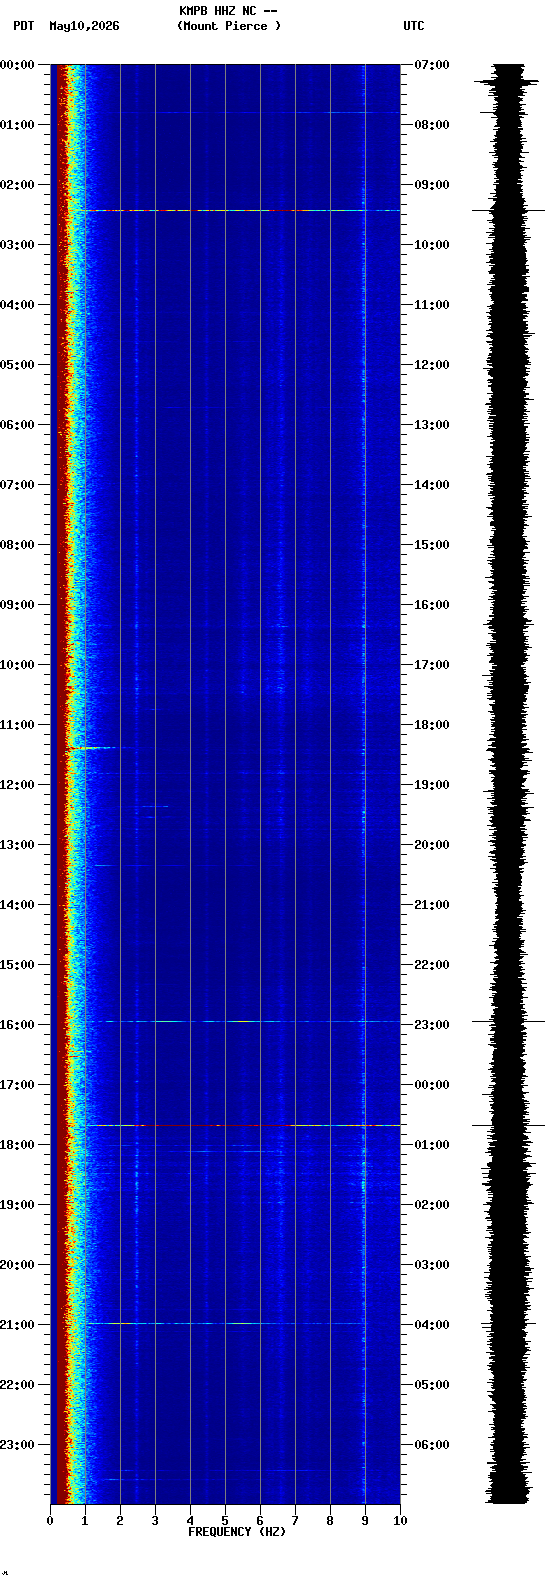Click "03:00" on the PDT time axis

(x=18, y=245)
